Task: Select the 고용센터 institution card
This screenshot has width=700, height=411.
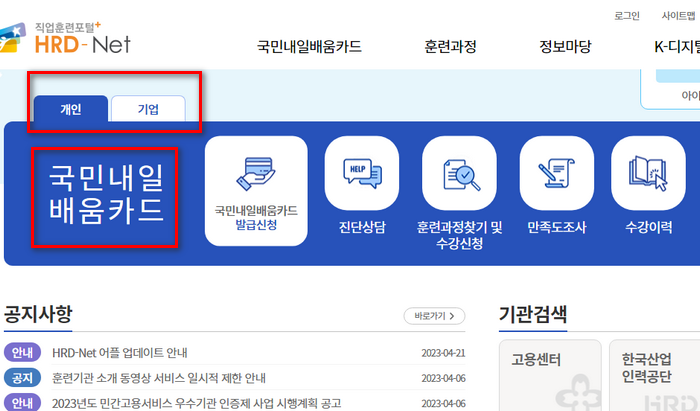Action: (550, 375)
